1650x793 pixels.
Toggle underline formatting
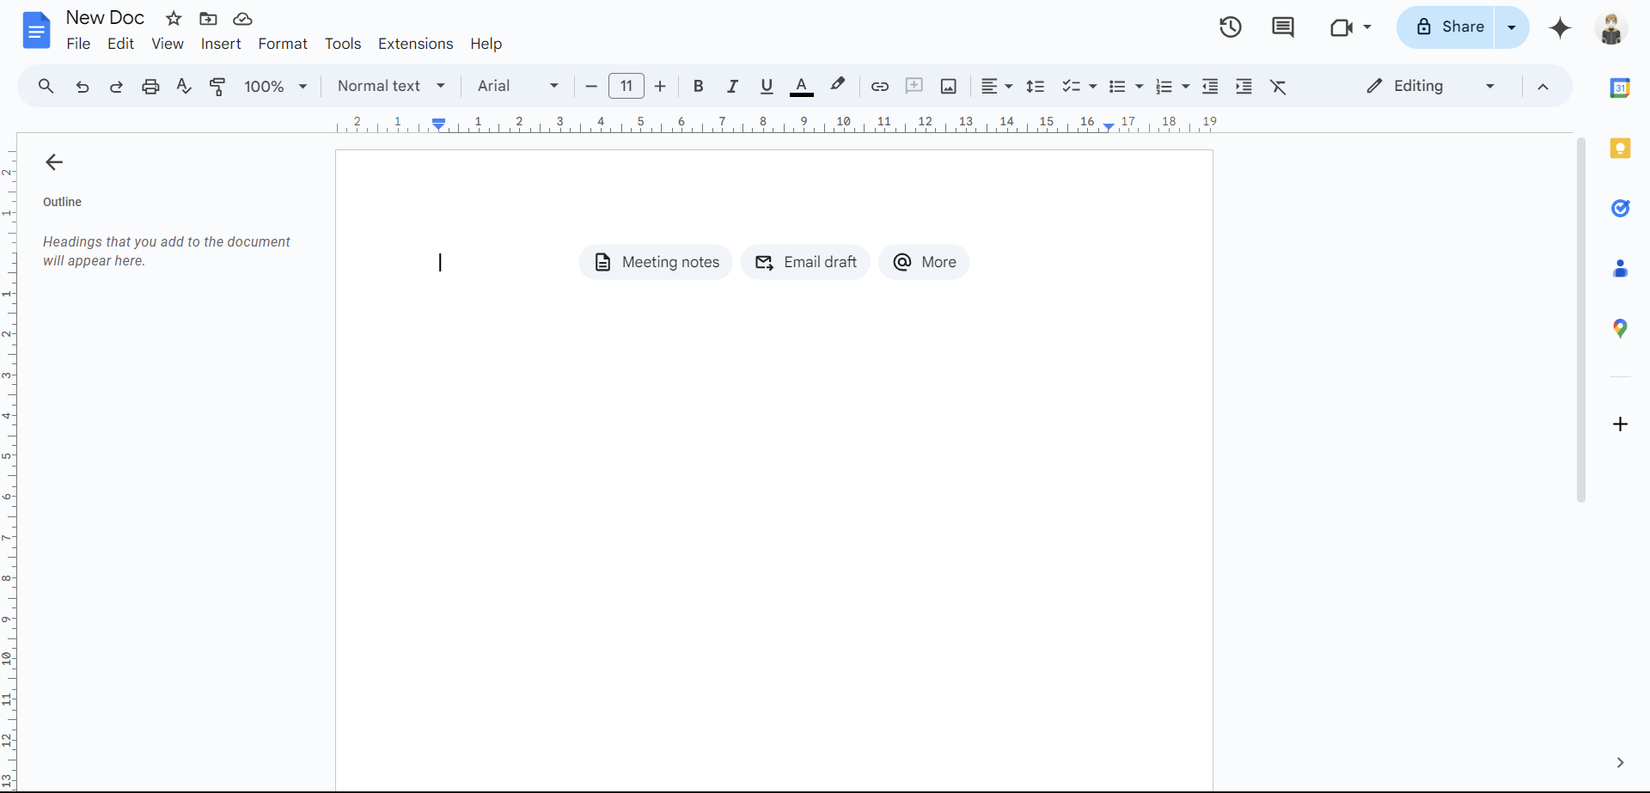pos(766,86)
